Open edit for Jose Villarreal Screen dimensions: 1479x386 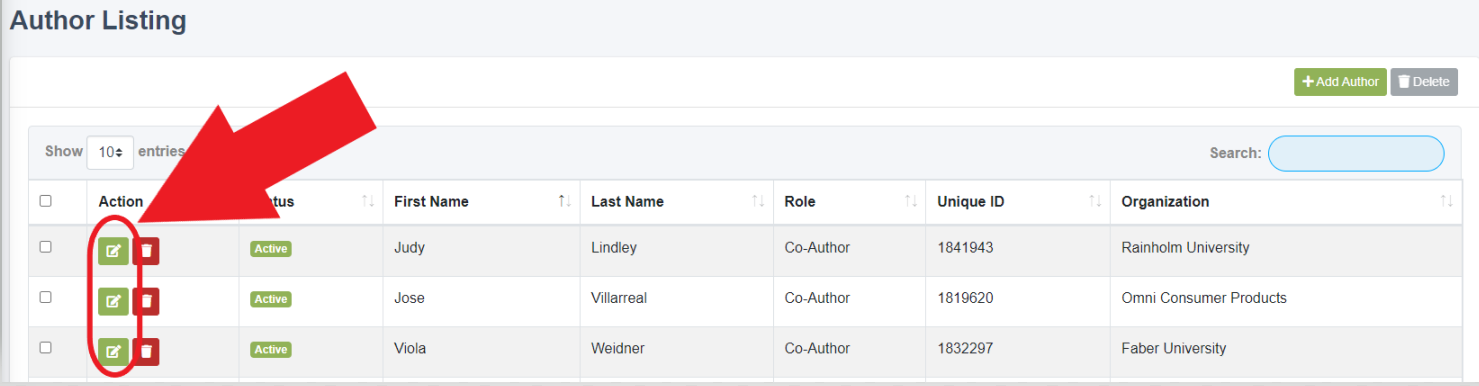(x=113, y=301)
